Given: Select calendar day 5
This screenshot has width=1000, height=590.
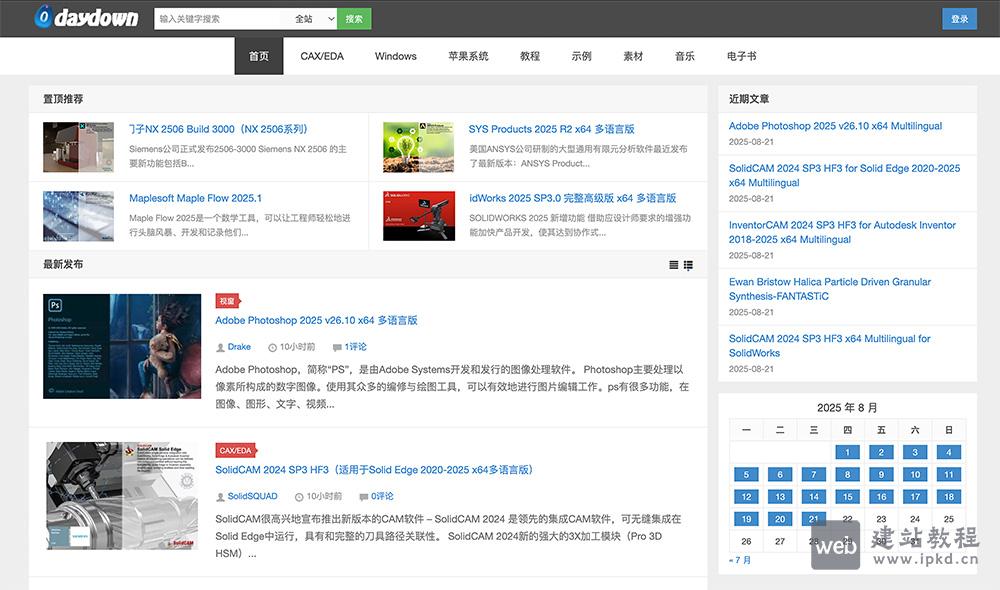Looking at the screenshot, I should coord(746,475).
